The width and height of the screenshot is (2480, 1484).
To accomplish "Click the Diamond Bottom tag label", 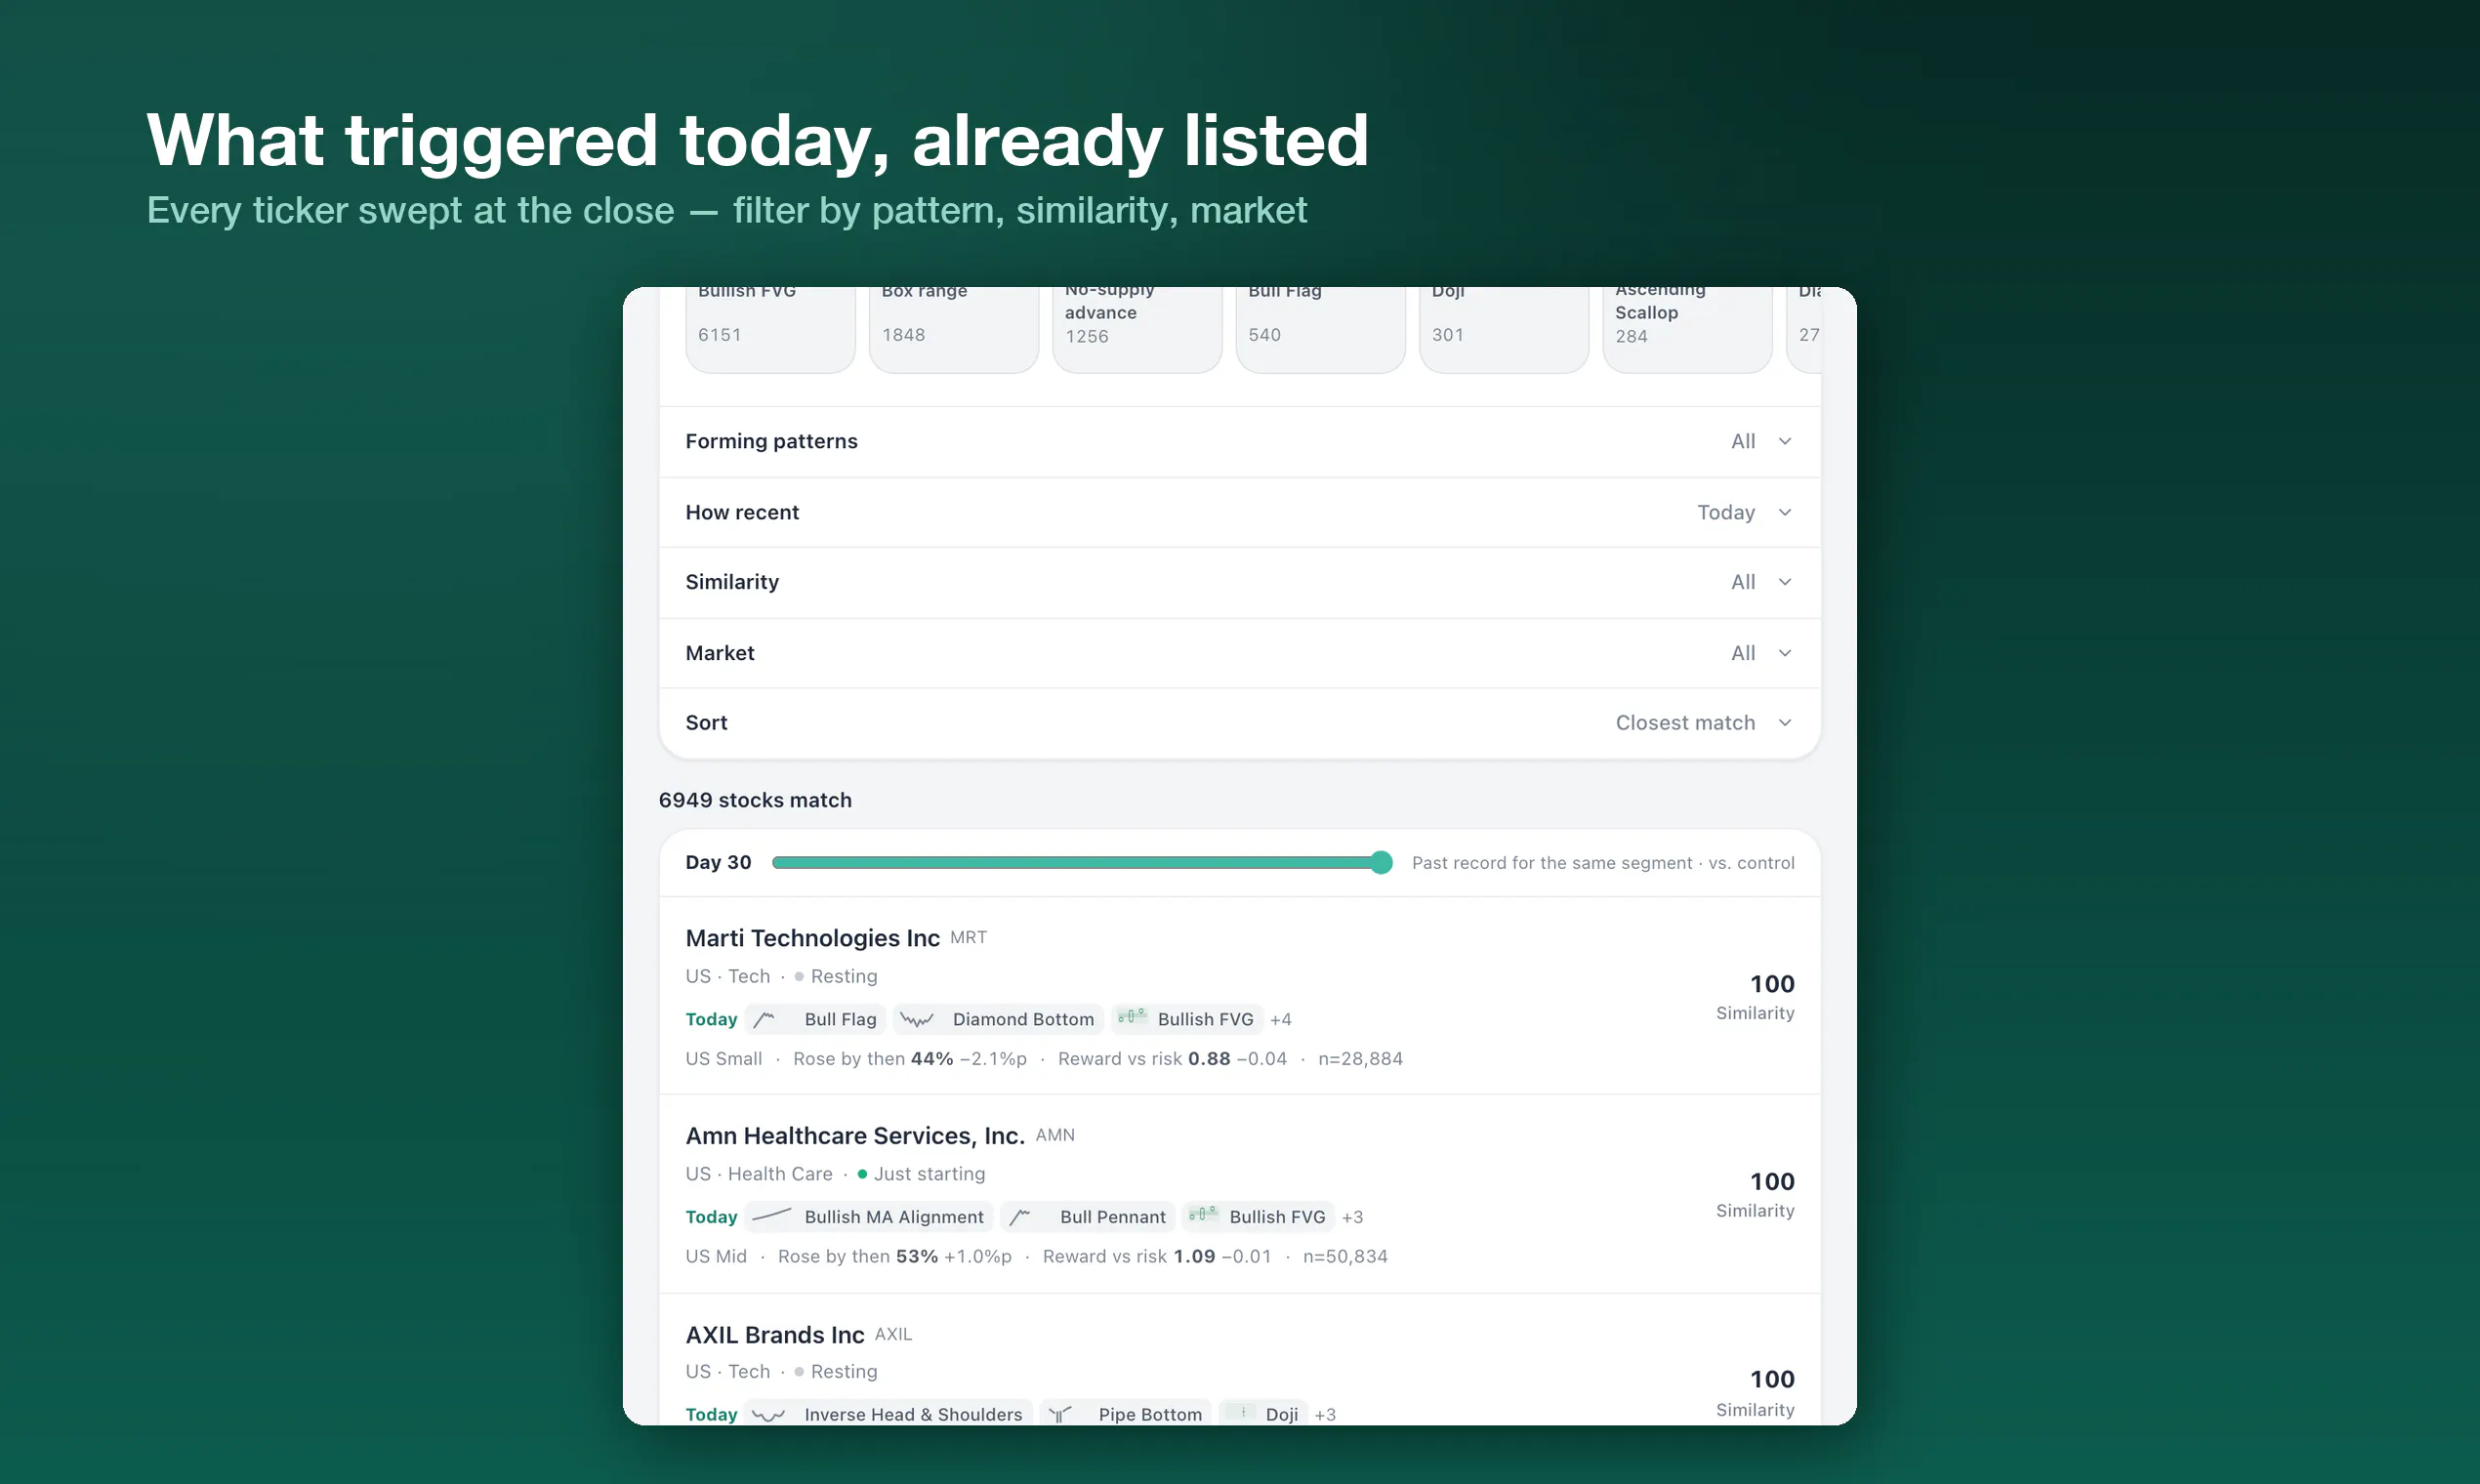I will [1023, 1019].
